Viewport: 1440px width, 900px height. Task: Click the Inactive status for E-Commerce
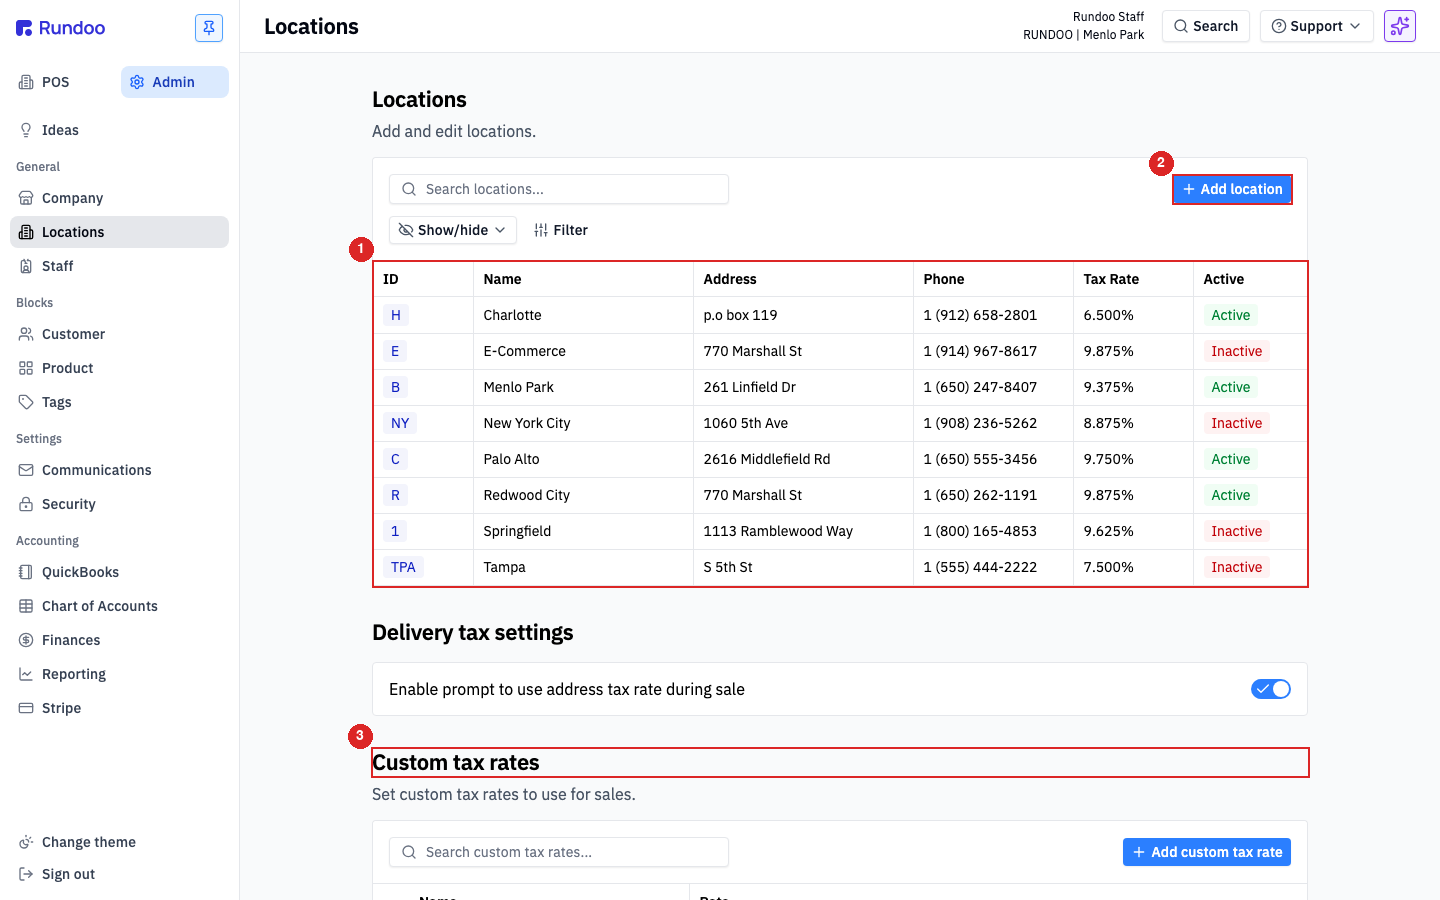point(1237,351)
